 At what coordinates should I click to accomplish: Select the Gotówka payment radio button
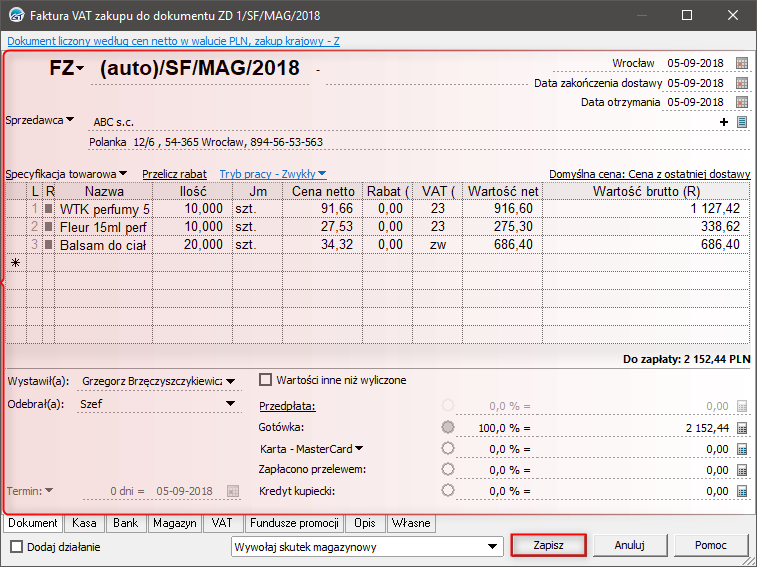point(448,427)
